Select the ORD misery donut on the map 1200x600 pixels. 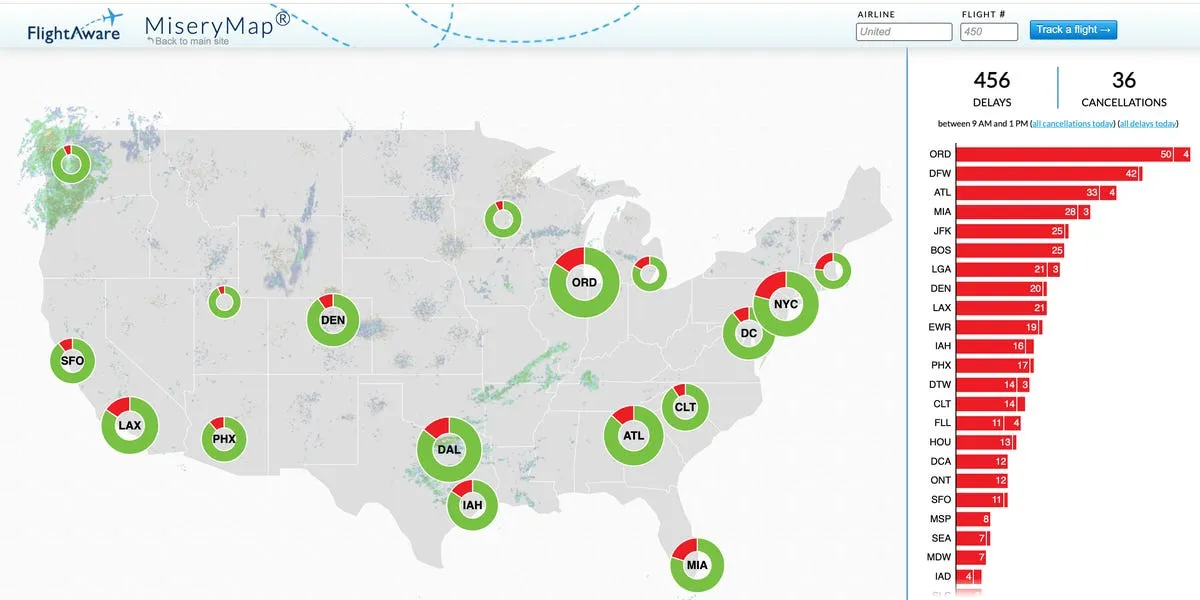pyautogui.click(x=583, y=282)
